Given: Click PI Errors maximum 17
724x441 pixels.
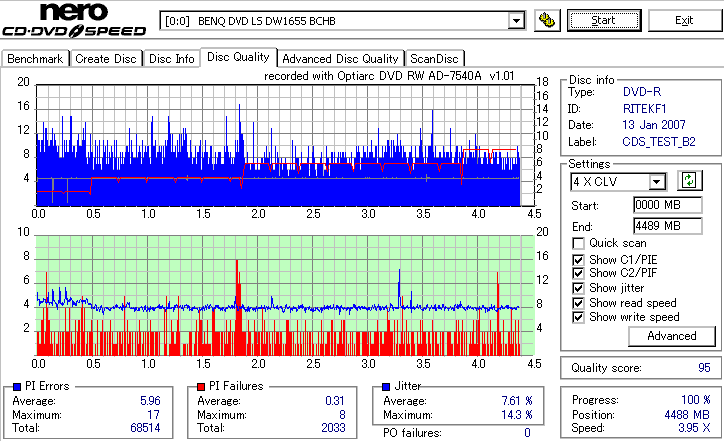Looking at the screenshot, I should click(154, 415).
